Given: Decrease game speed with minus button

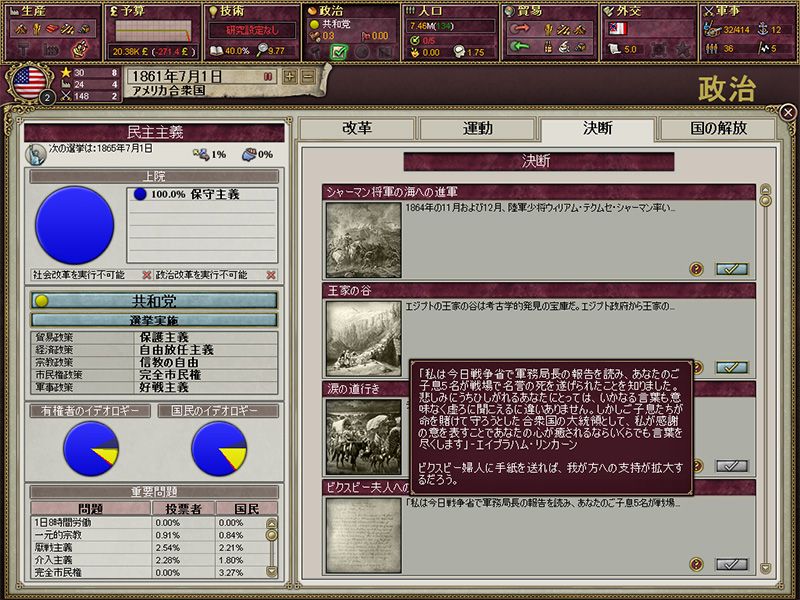Looking at the screenshot, I should (x=308, y=77).
